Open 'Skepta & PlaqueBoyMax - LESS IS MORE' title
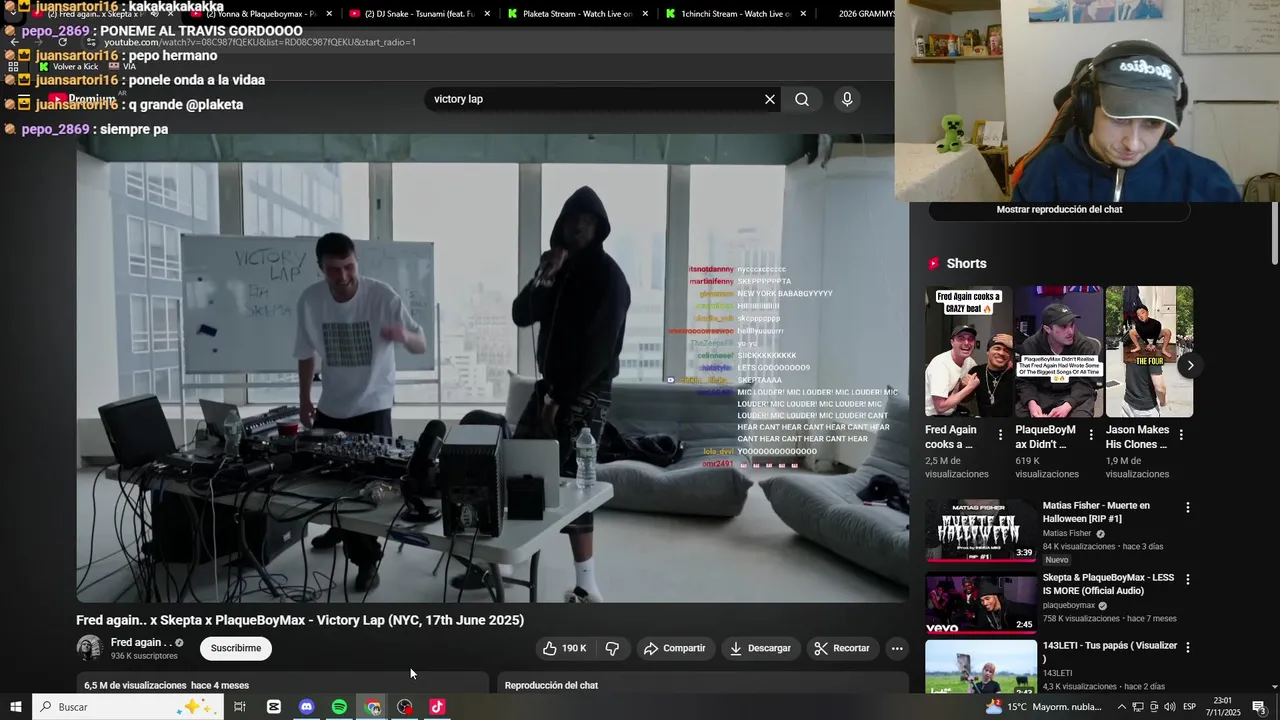The width and height of the screenshot is (1280, 720). tap(1108, 585)
